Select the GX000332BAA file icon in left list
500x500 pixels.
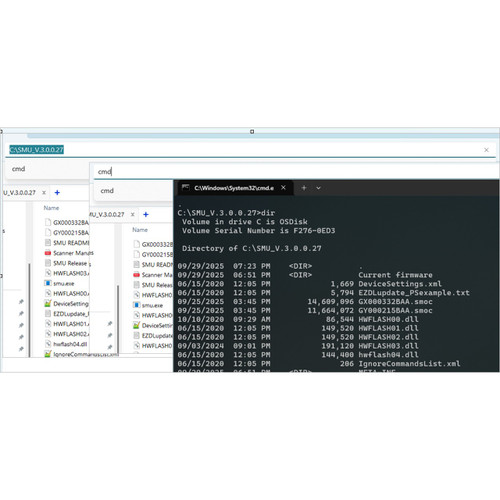pos(48,222)
